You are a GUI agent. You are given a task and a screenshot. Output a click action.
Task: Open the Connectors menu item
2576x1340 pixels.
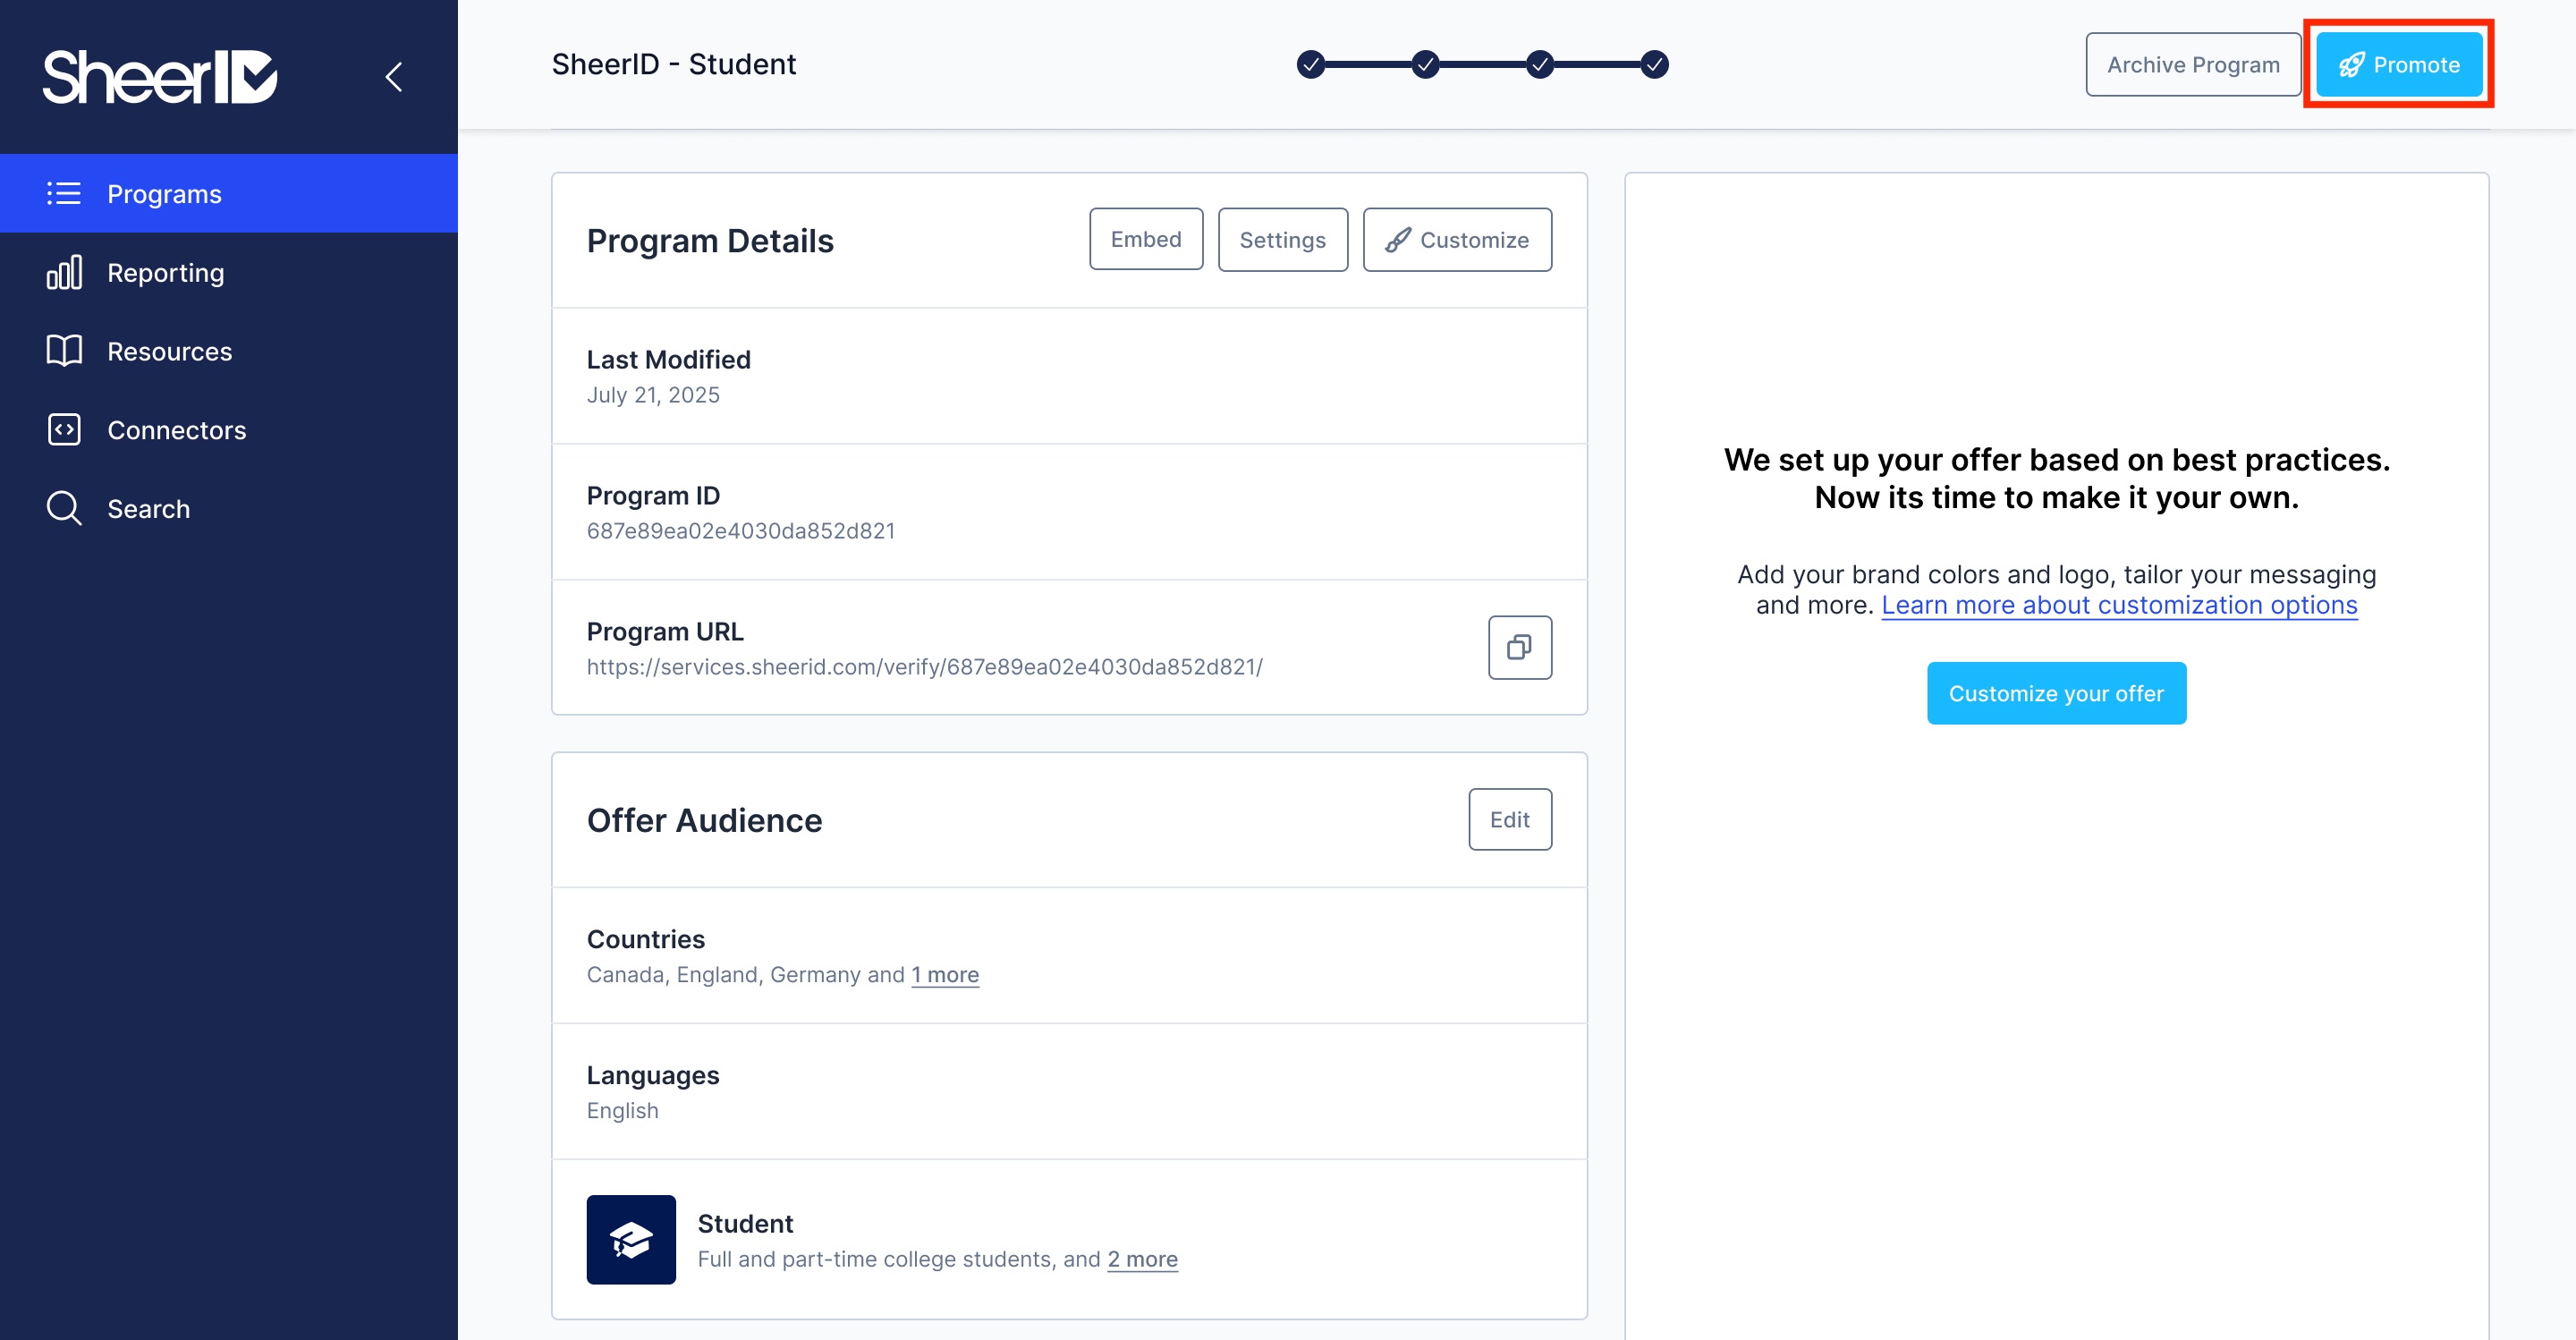coord(176,430)
